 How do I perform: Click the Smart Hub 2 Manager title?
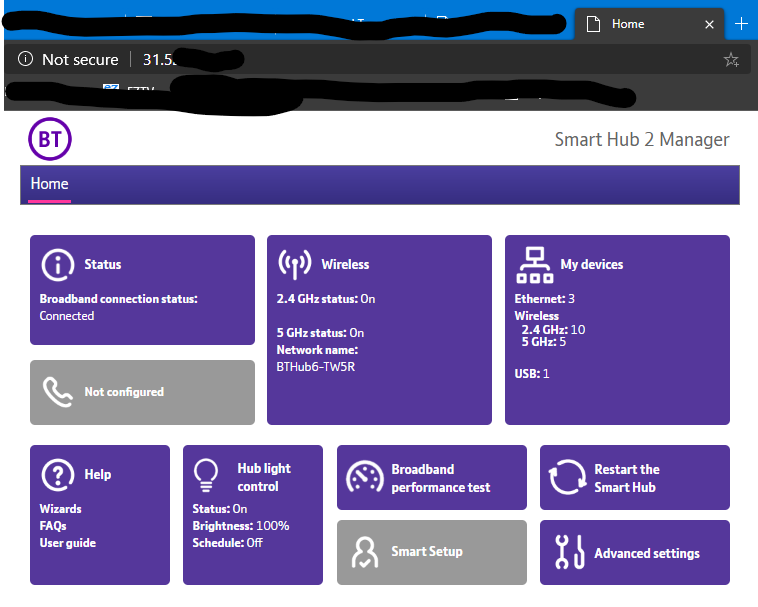click(641, 140)
